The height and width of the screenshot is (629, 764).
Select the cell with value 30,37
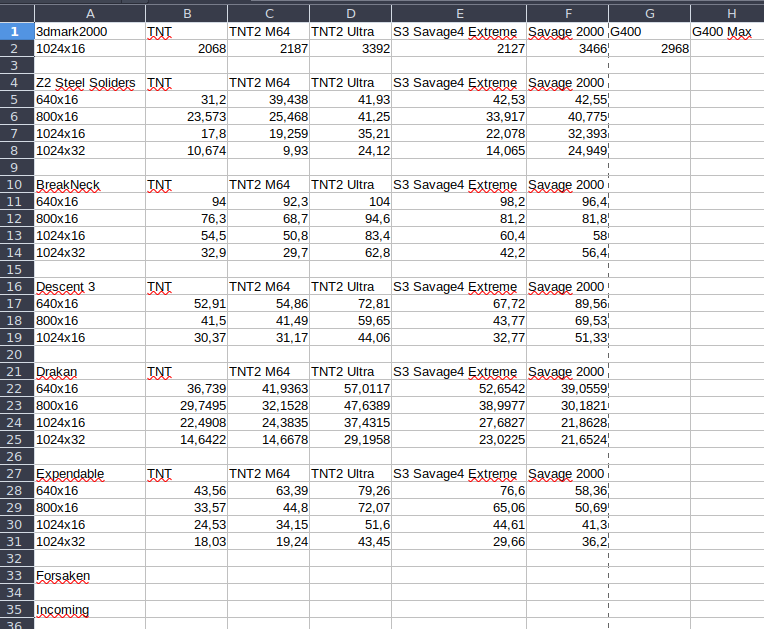point(187,338)
